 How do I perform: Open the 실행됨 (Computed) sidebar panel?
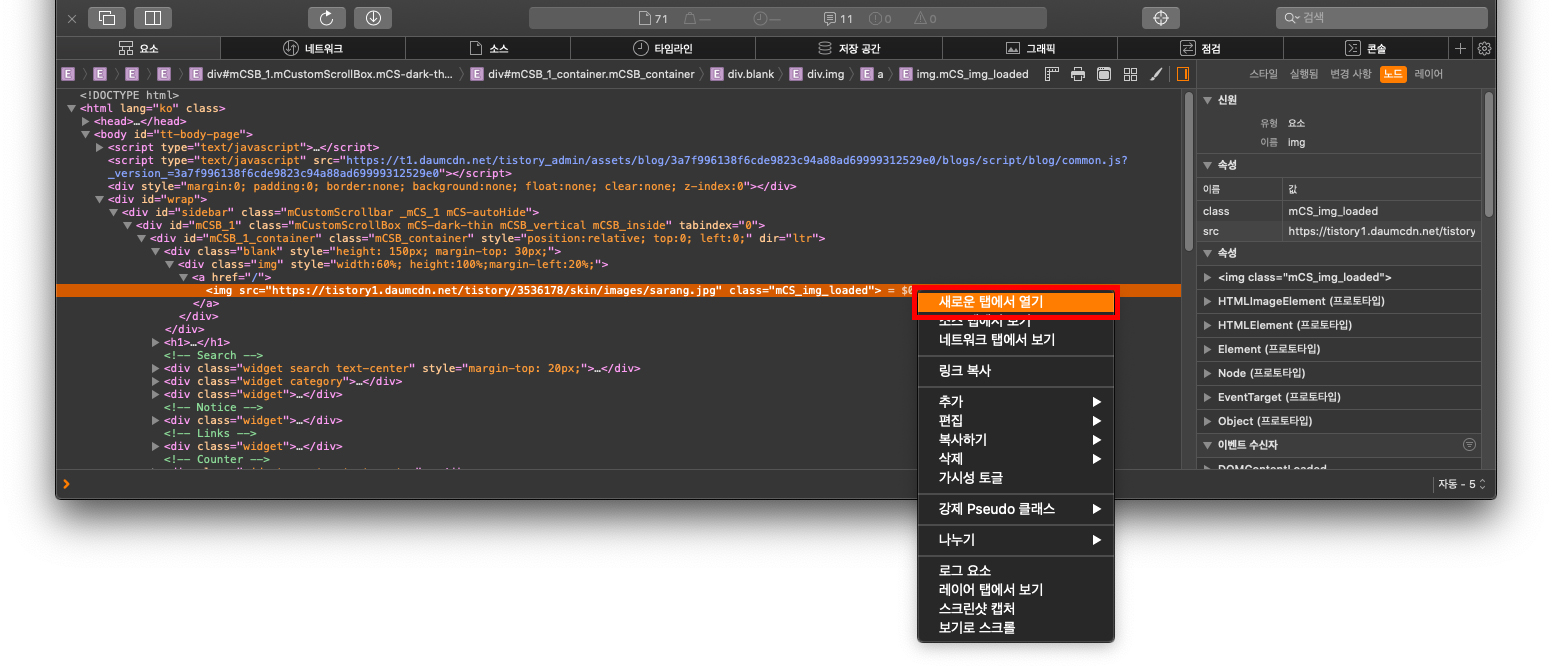(x=1303, y=74)
